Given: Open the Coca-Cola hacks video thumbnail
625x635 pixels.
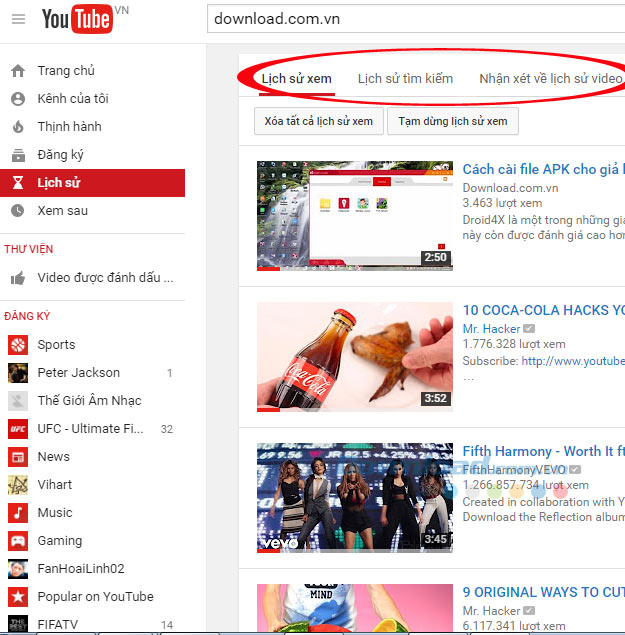Looking at the screenshot, I should [355, 357].
